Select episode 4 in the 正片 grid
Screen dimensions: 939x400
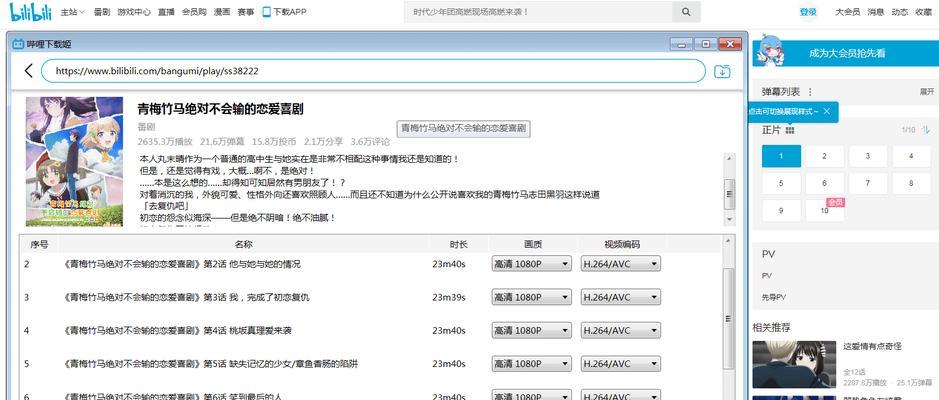[911, 156]
